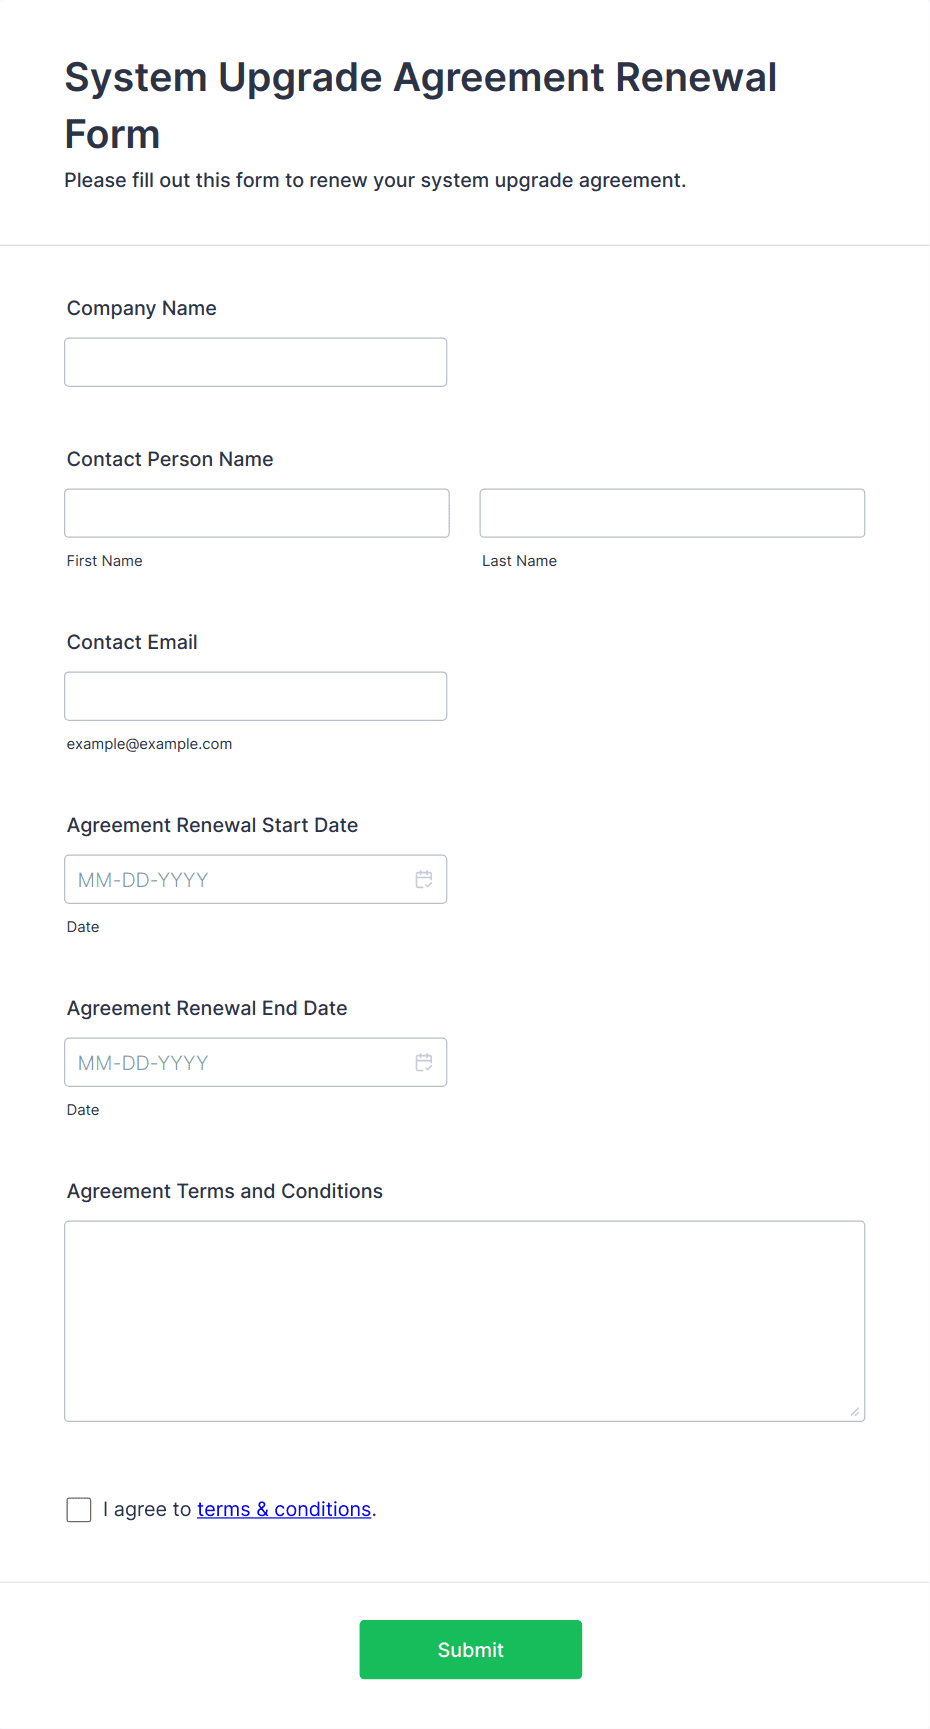Click the 'Company Name' field label
The width and height of the screenshot is (930, 1729).
(142, 308)
